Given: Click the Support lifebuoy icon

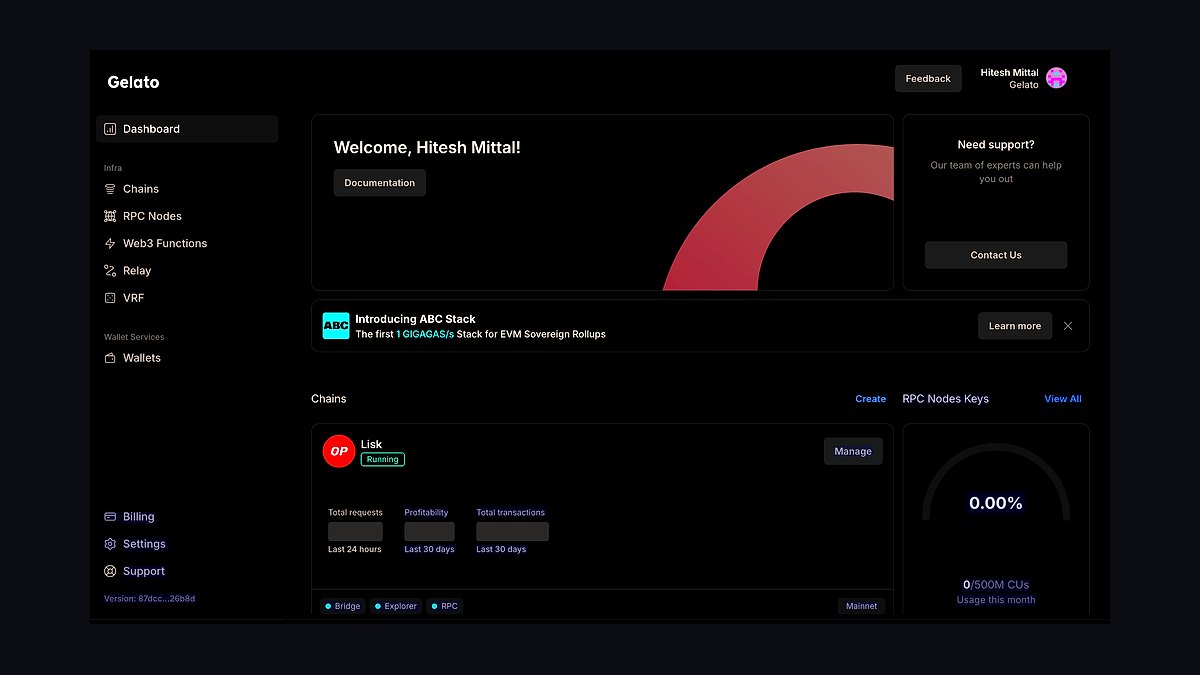Looking at the screenshot, I should pos(110,571).
